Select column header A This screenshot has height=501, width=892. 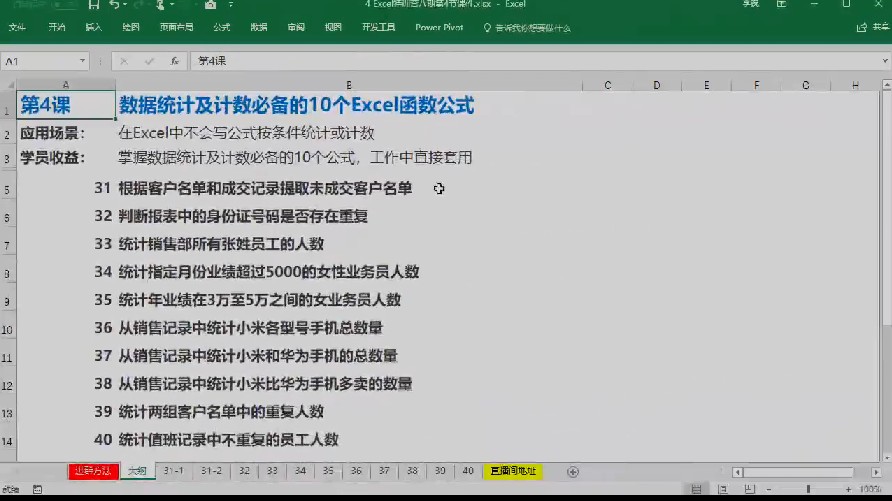pos(66,85)
